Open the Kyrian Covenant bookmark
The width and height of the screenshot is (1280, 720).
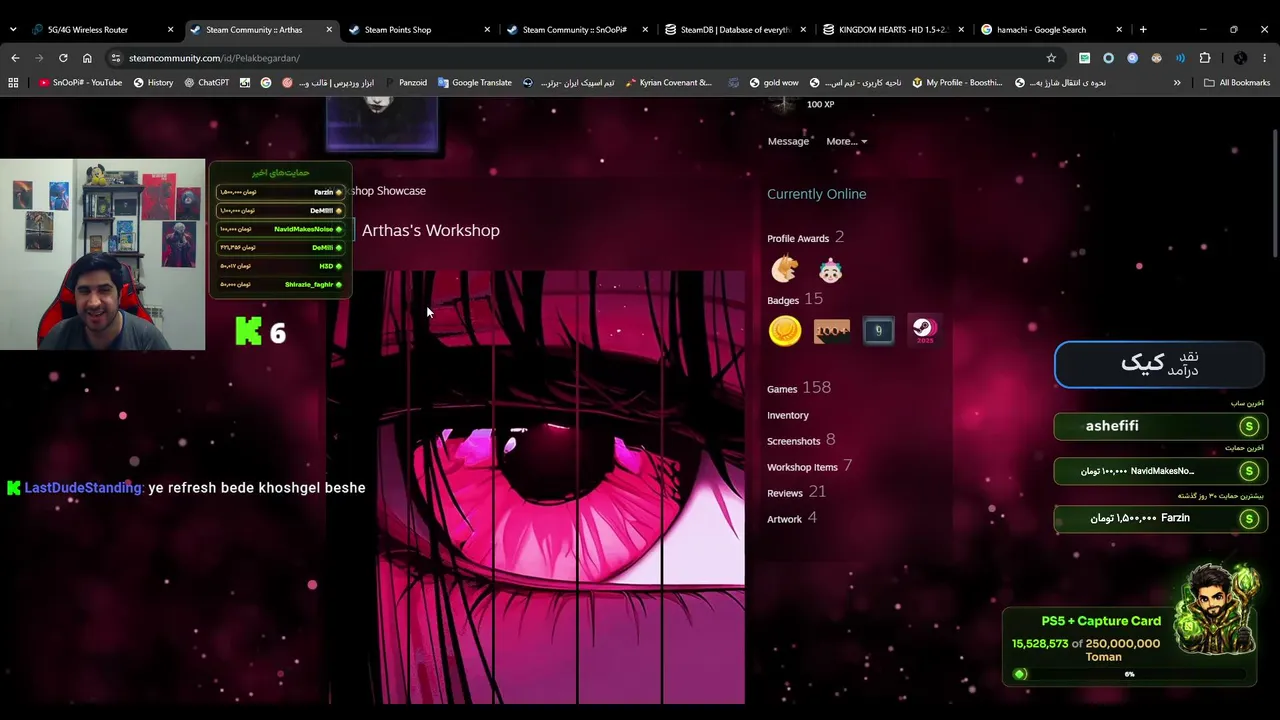667,83
